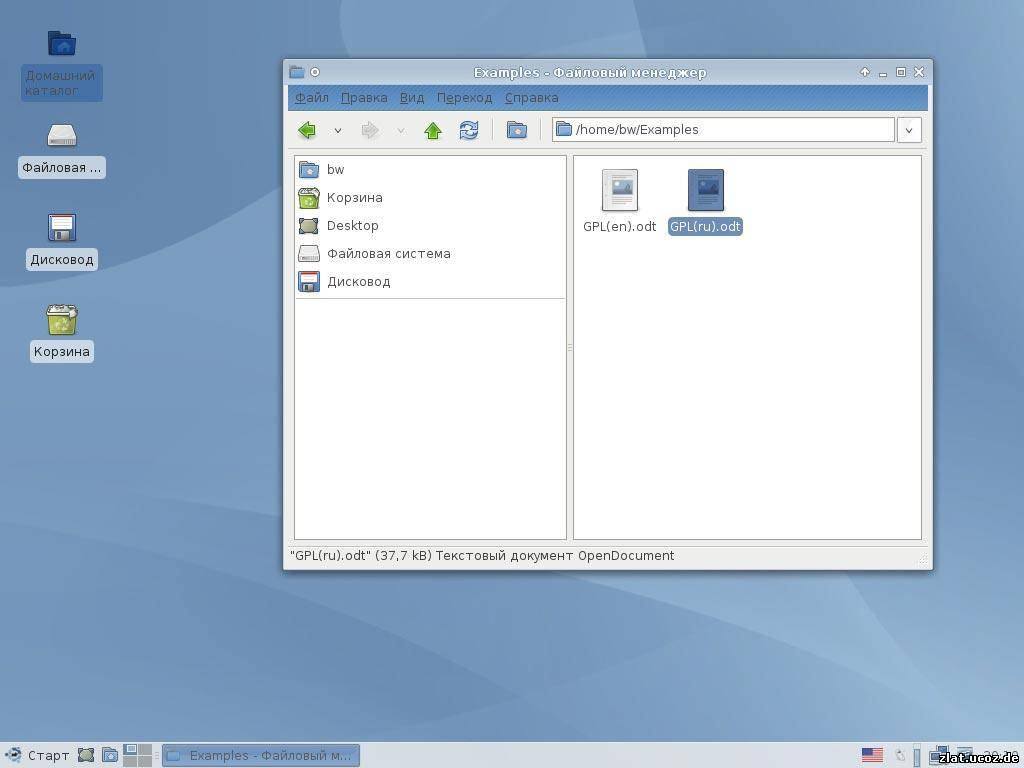
Task: Open Корзина in the side pane
Action: click(x=430, y=198)
